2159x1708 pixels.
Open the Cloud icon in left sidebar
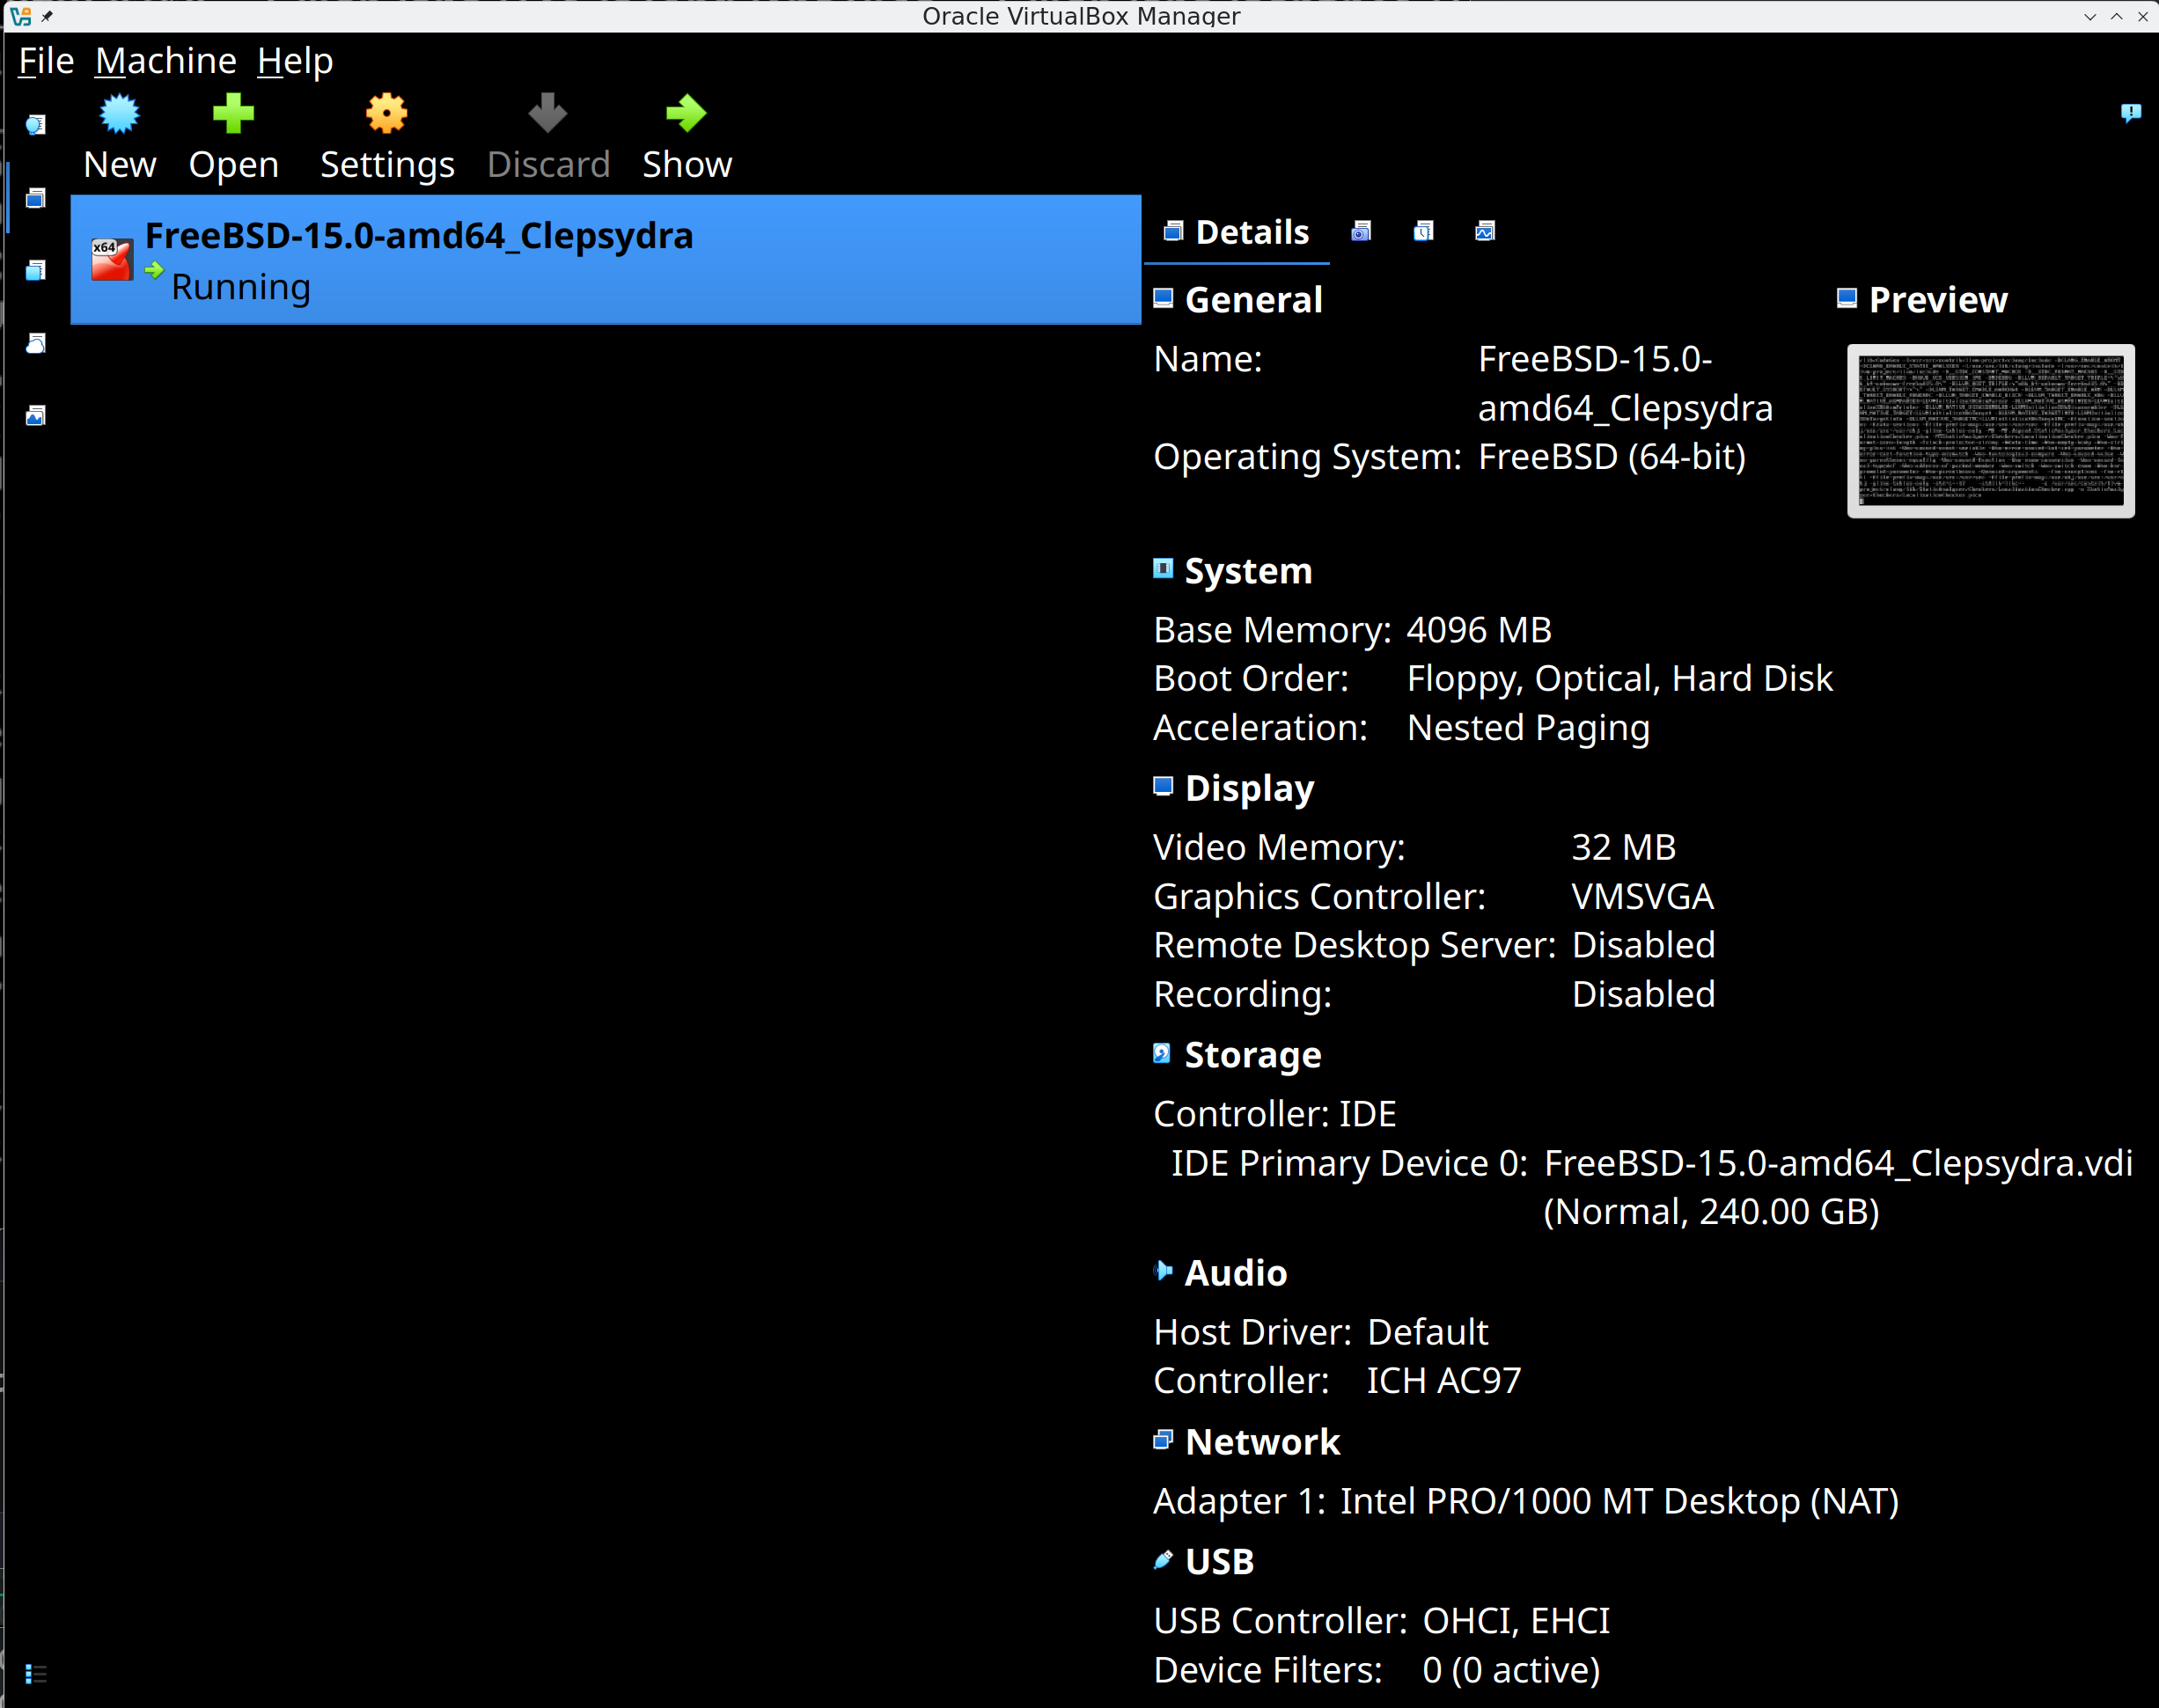tap(36, 343)
